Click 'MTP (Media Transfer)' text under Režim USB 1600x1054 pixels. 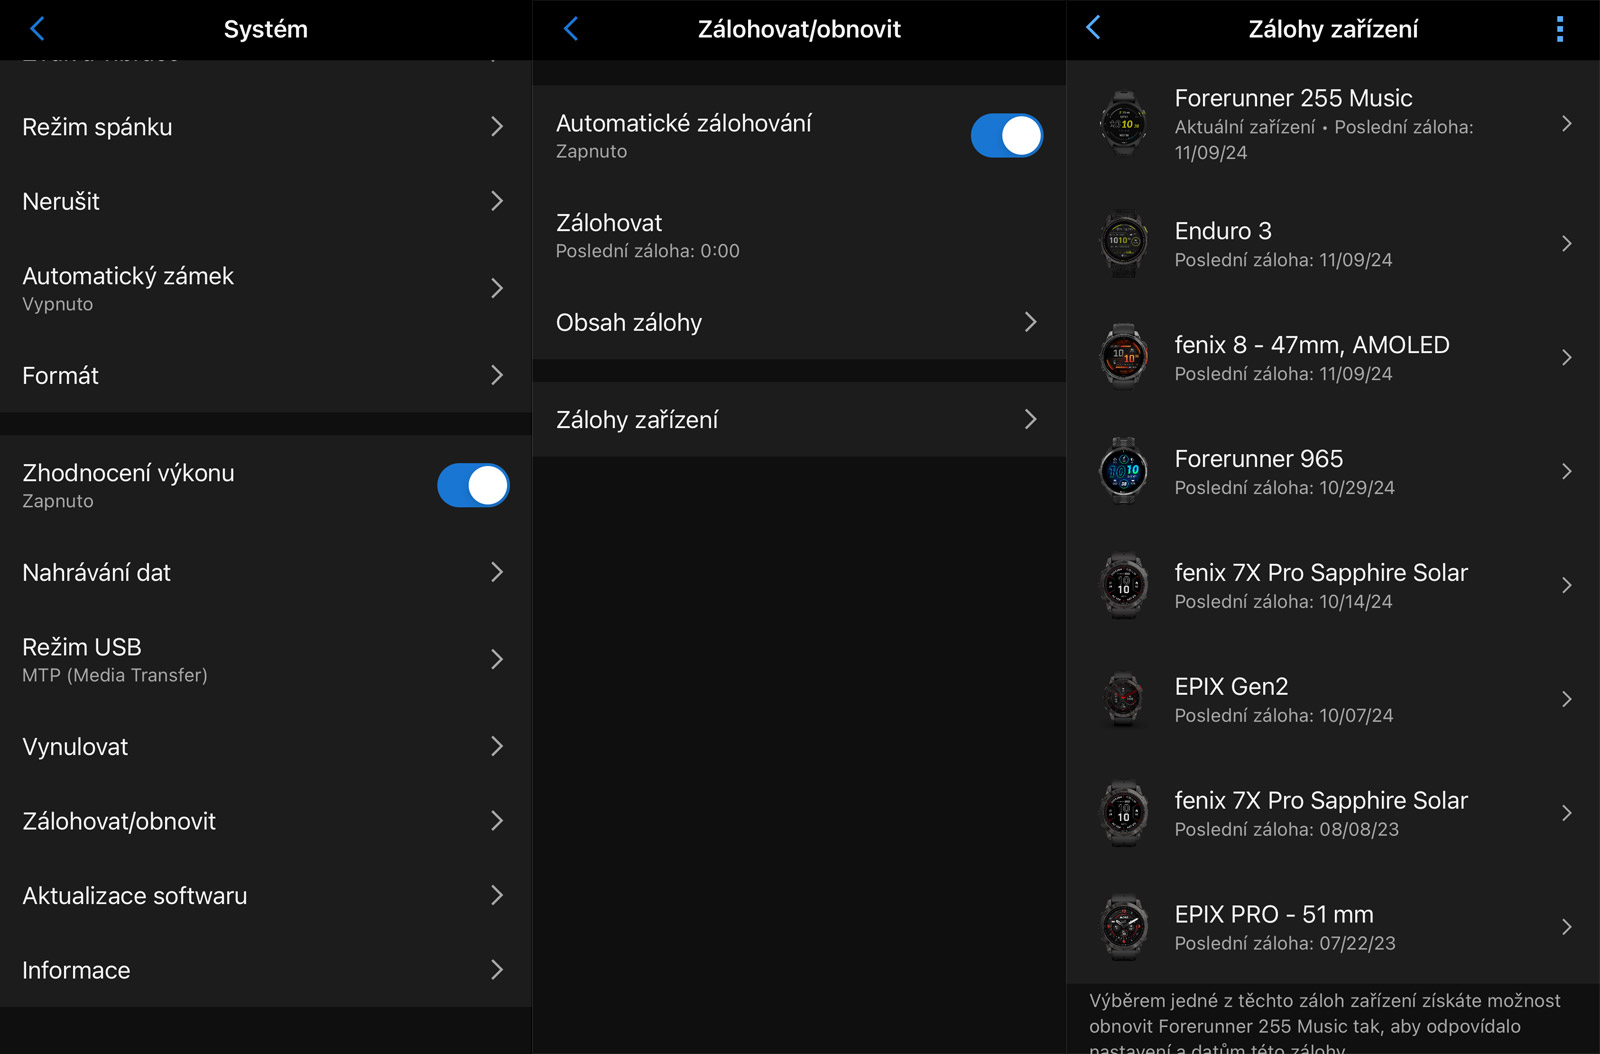pyautogui.click(x=115, y=675)
